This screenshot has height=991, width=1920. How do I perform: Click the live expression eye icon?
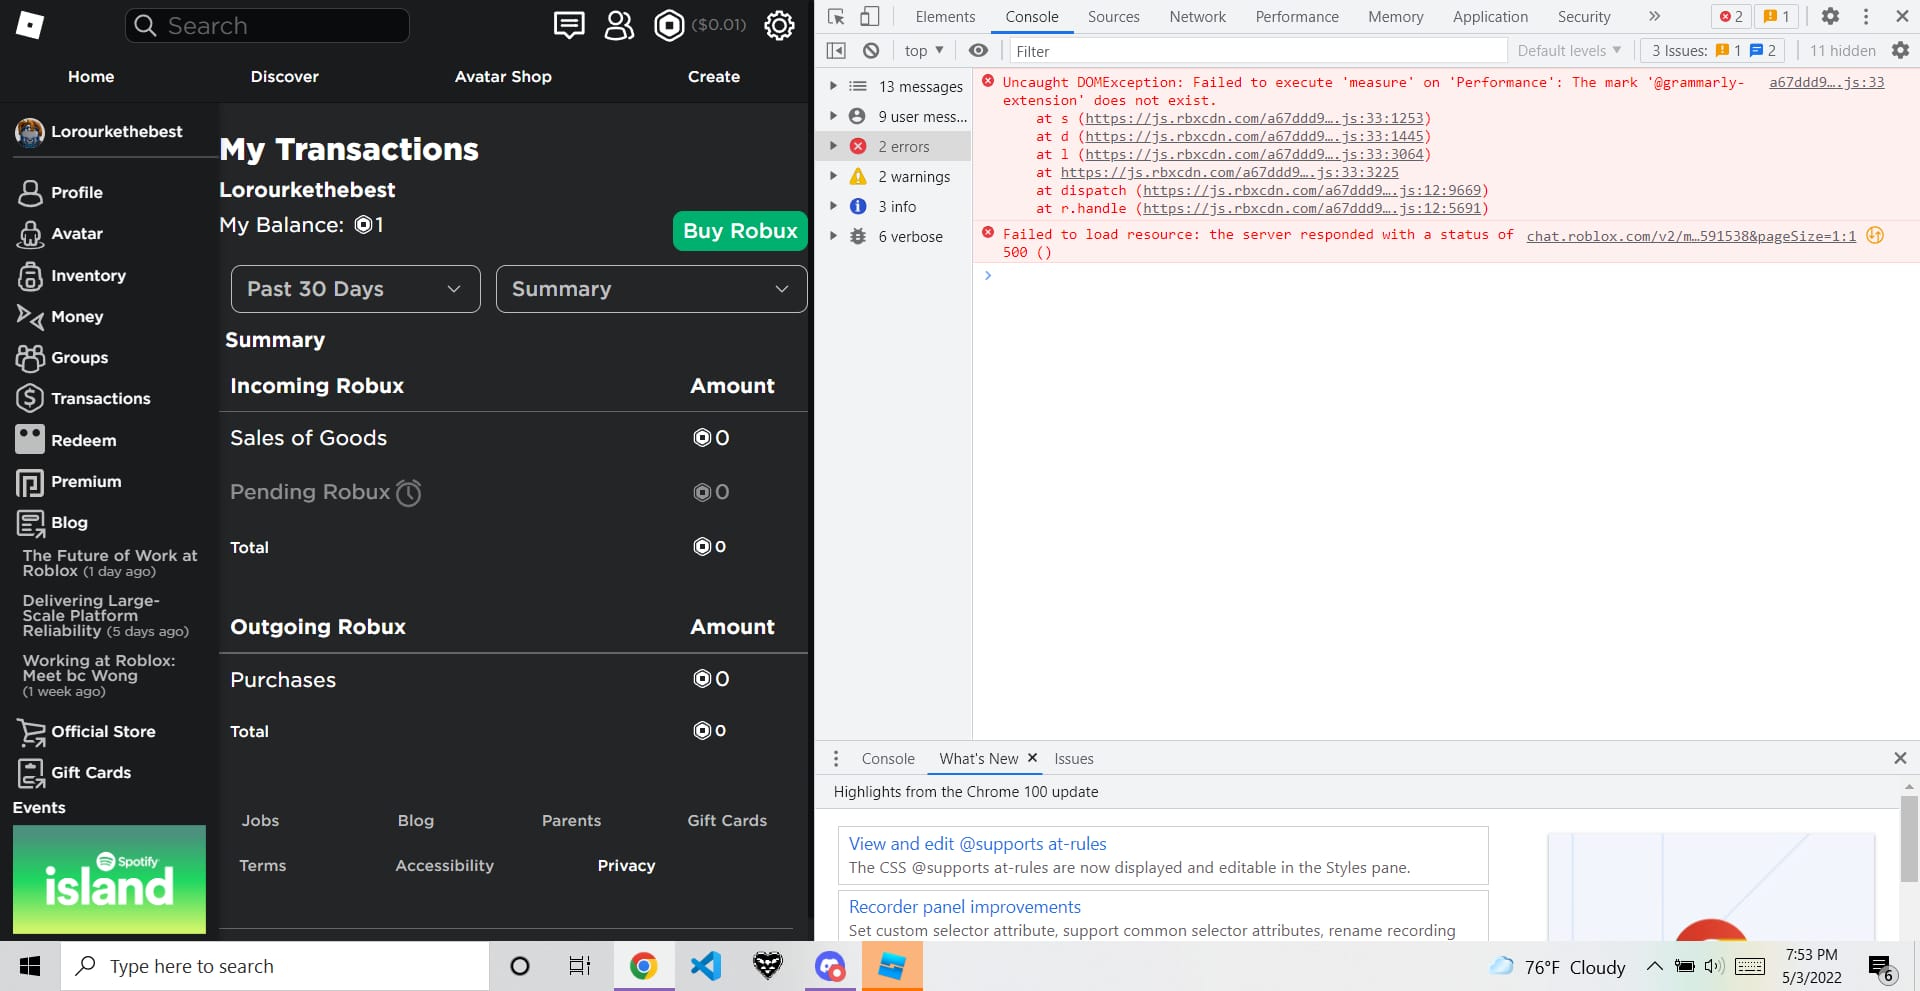point(978,50)
